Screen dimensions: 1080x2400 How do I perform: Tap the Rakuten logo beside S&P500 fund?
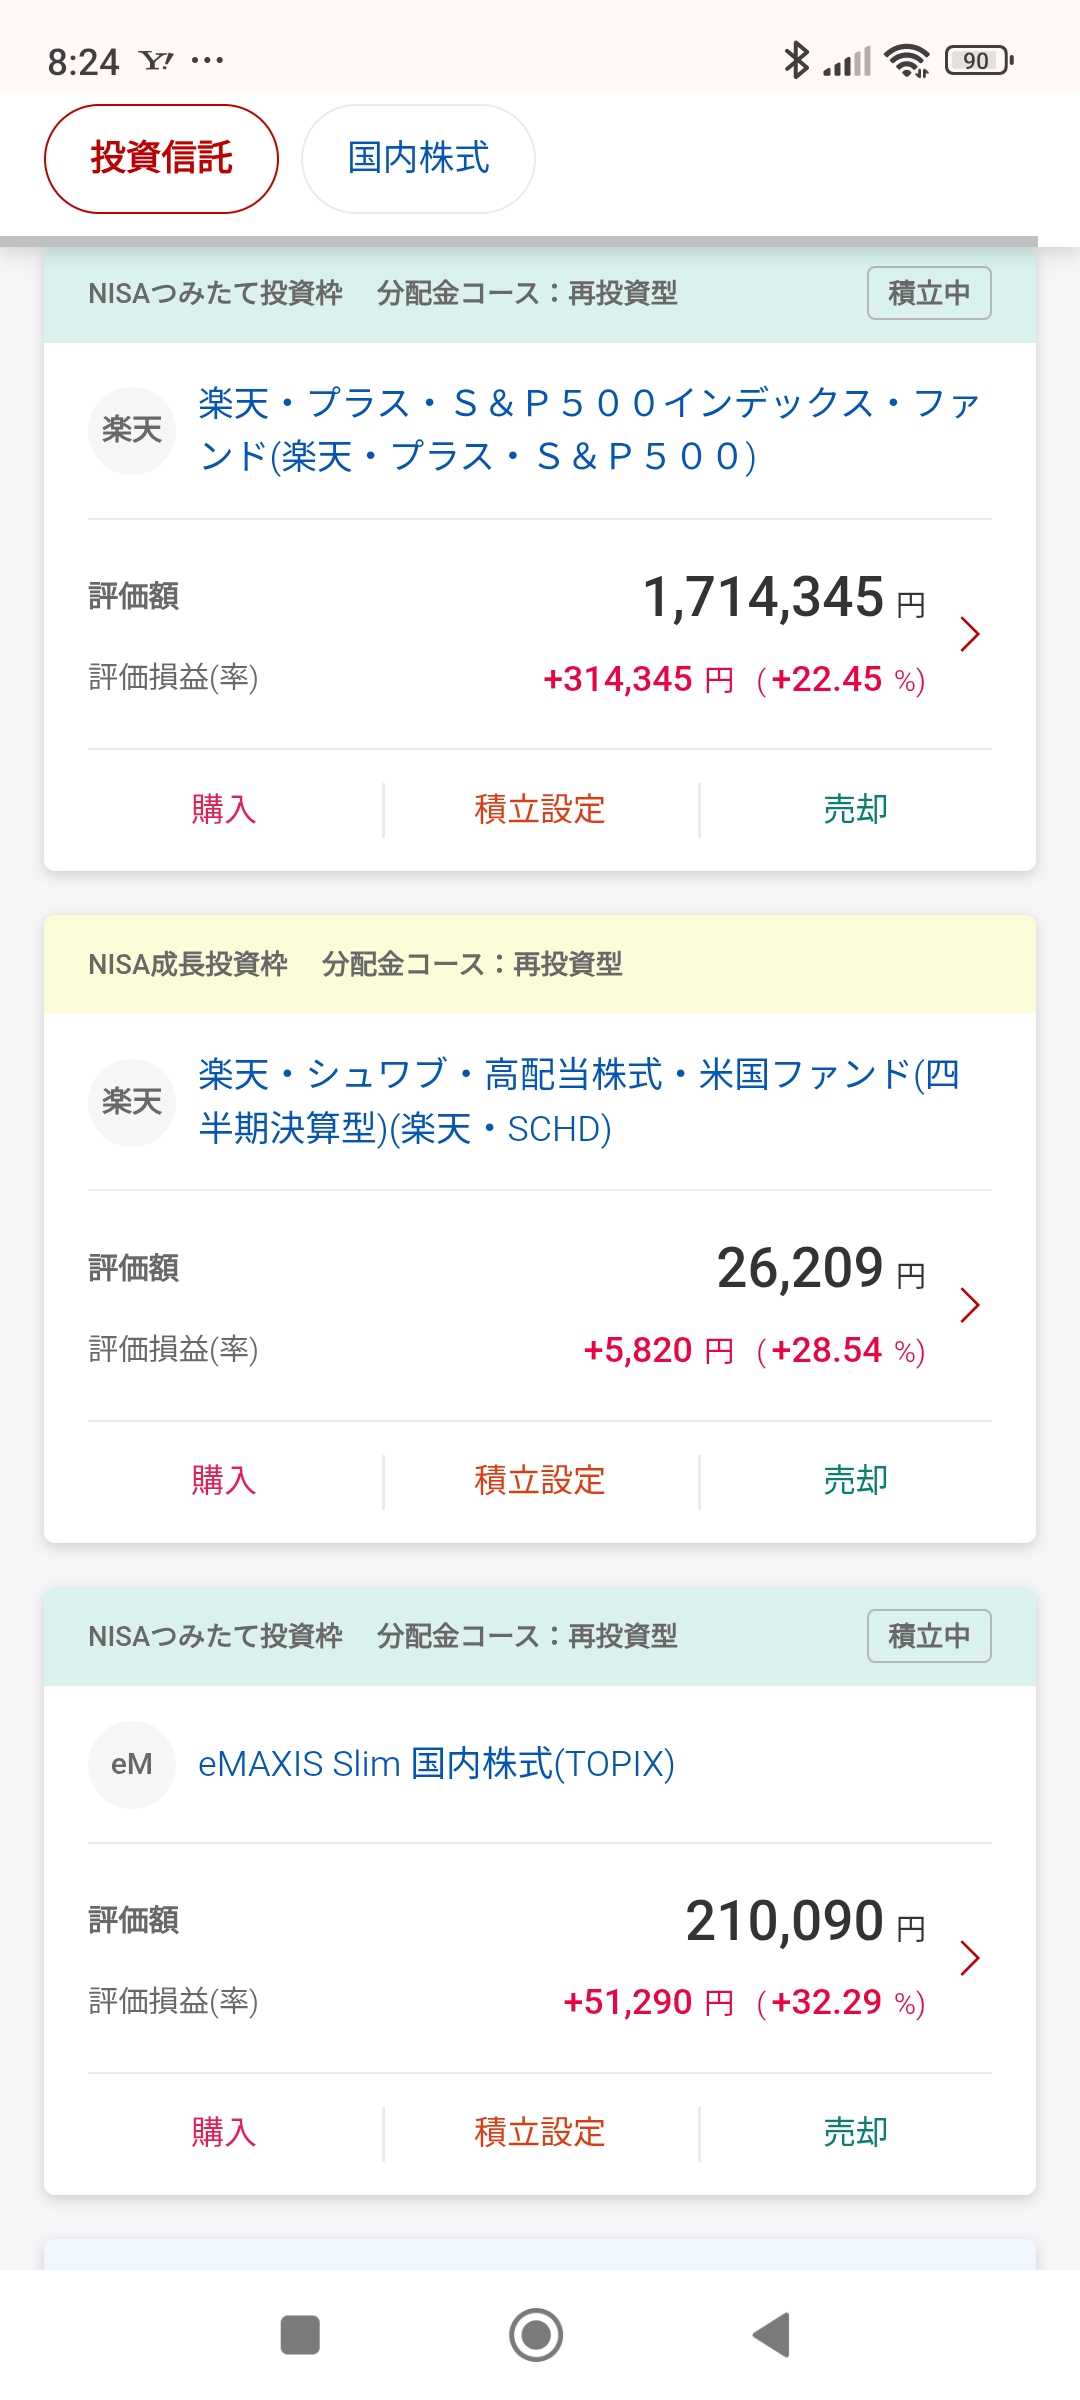pos(132,430)
